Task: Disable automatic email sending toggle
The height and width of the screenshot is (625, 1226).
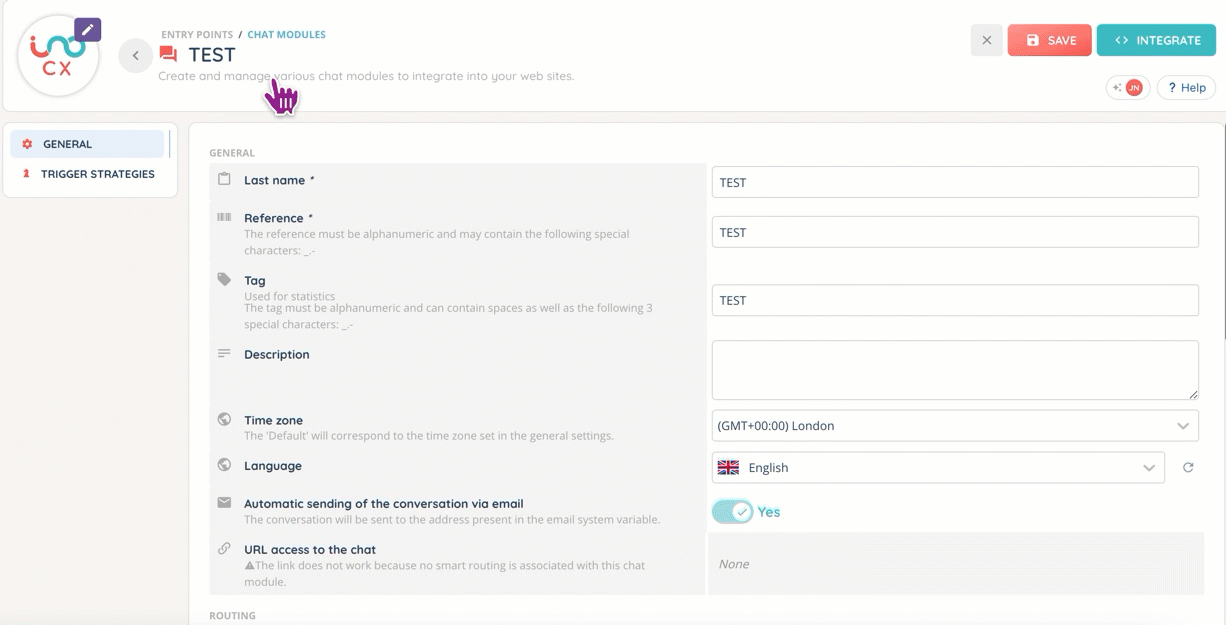Action: (x=733, y=512)
